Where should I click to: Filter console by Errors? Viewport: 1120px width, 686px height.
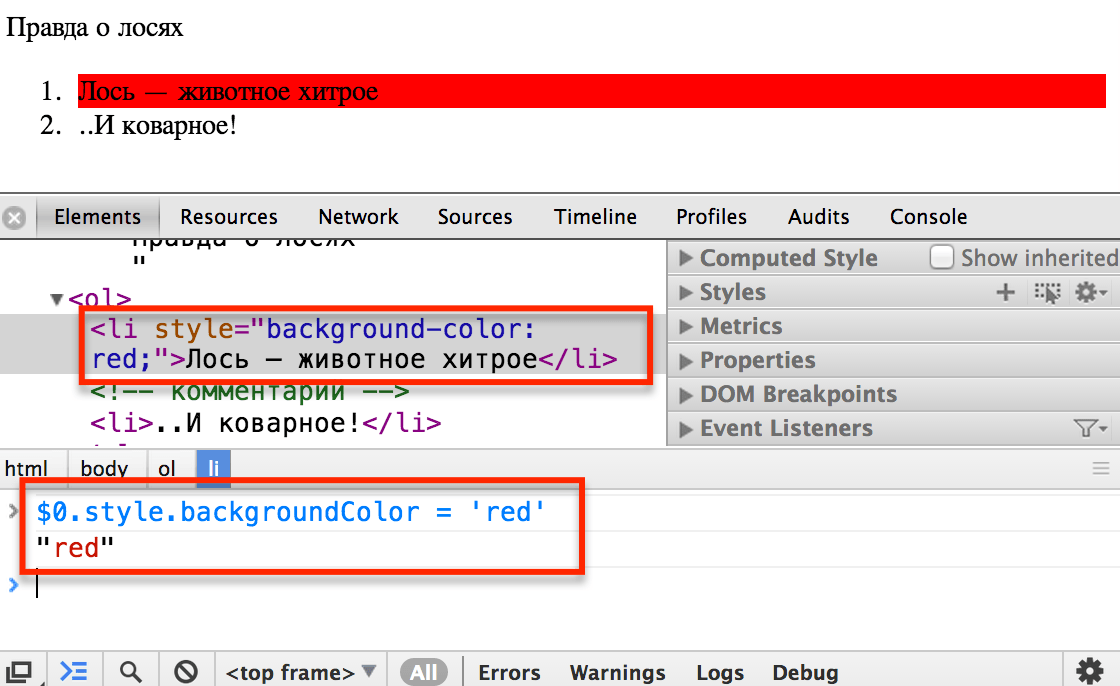click(x=509, y=672)
